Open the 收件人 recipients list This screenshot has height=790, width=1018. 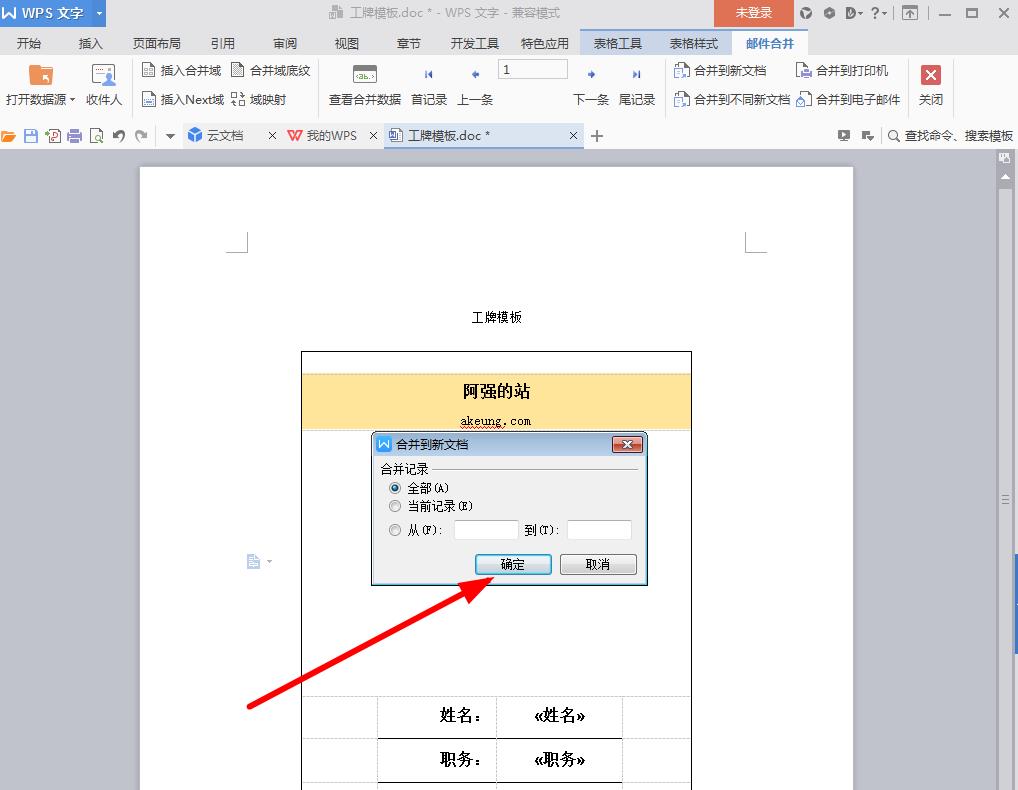point(103,76)
